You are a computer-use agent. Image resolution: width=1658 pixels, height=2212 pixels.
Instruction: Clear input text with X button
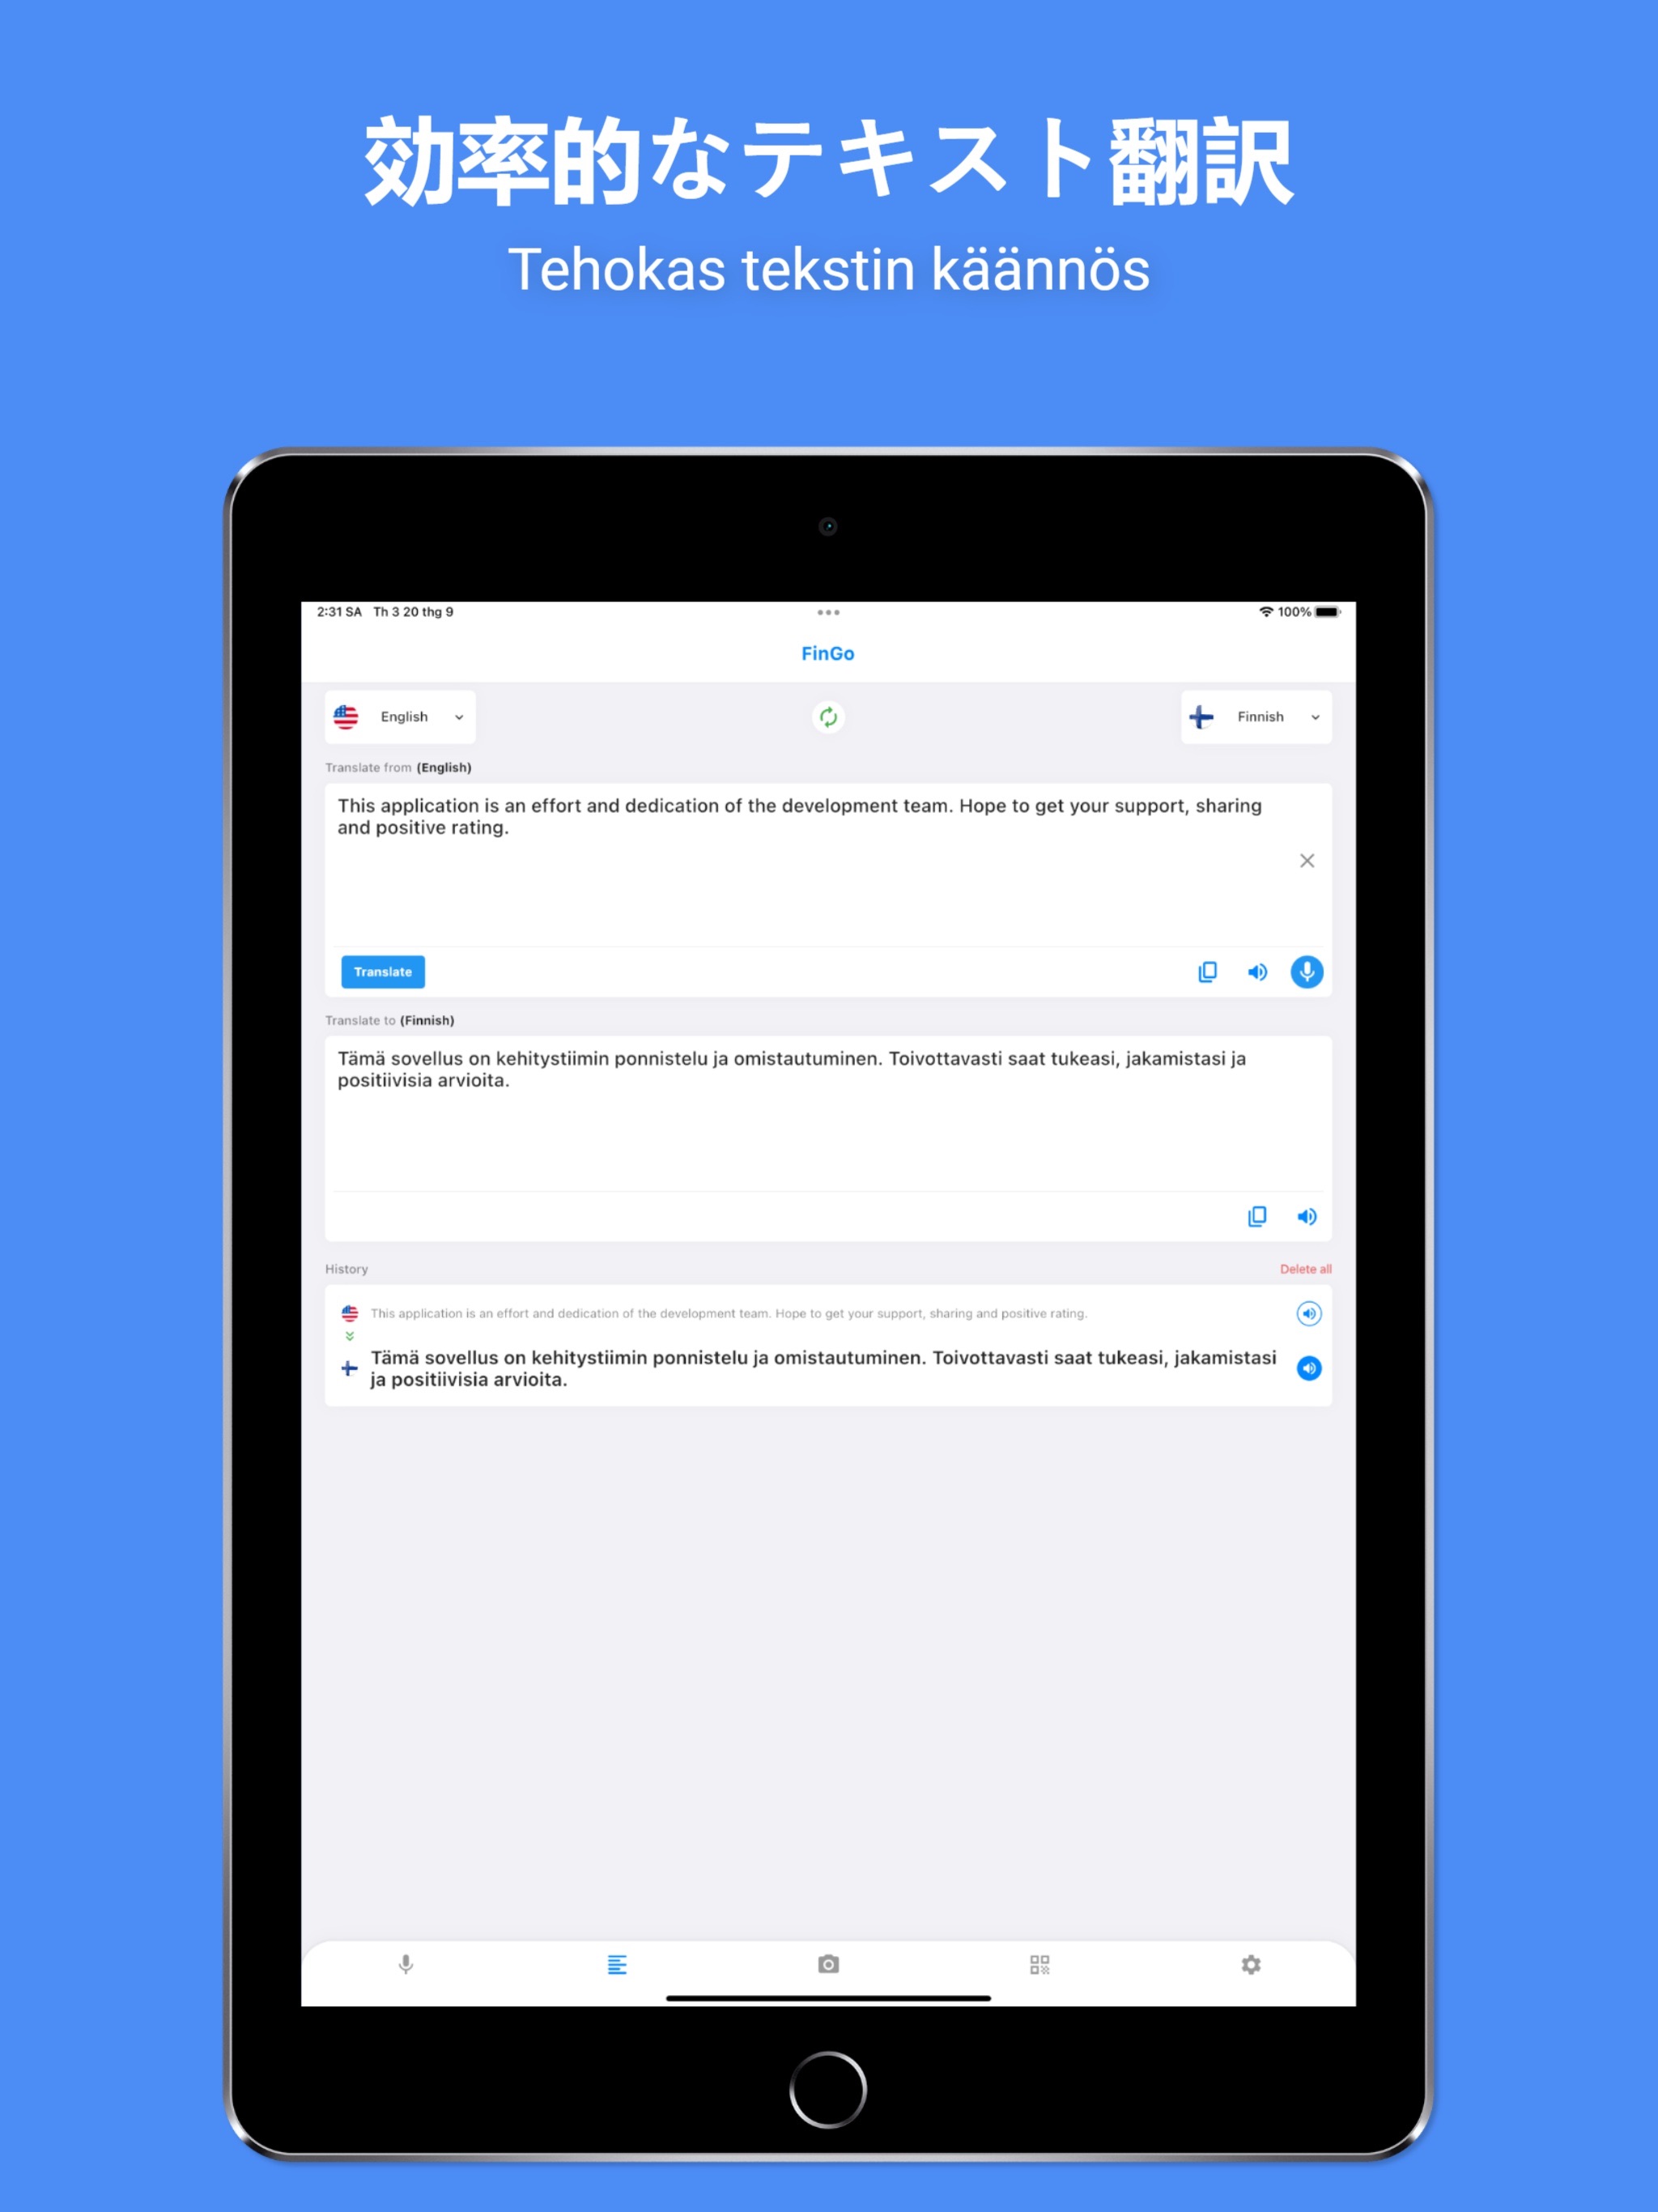[x=1308, y=861]
